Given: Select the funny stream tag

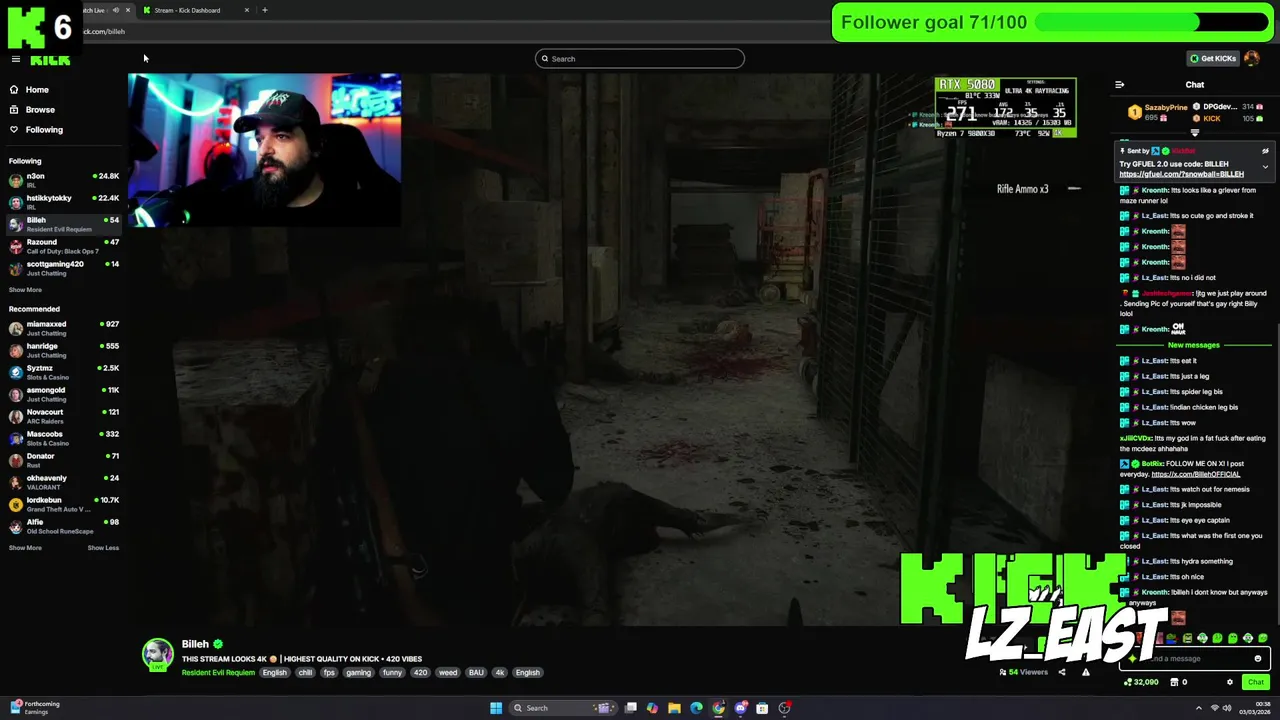Looking at the screenshot, I should click(x=392, y=673).
